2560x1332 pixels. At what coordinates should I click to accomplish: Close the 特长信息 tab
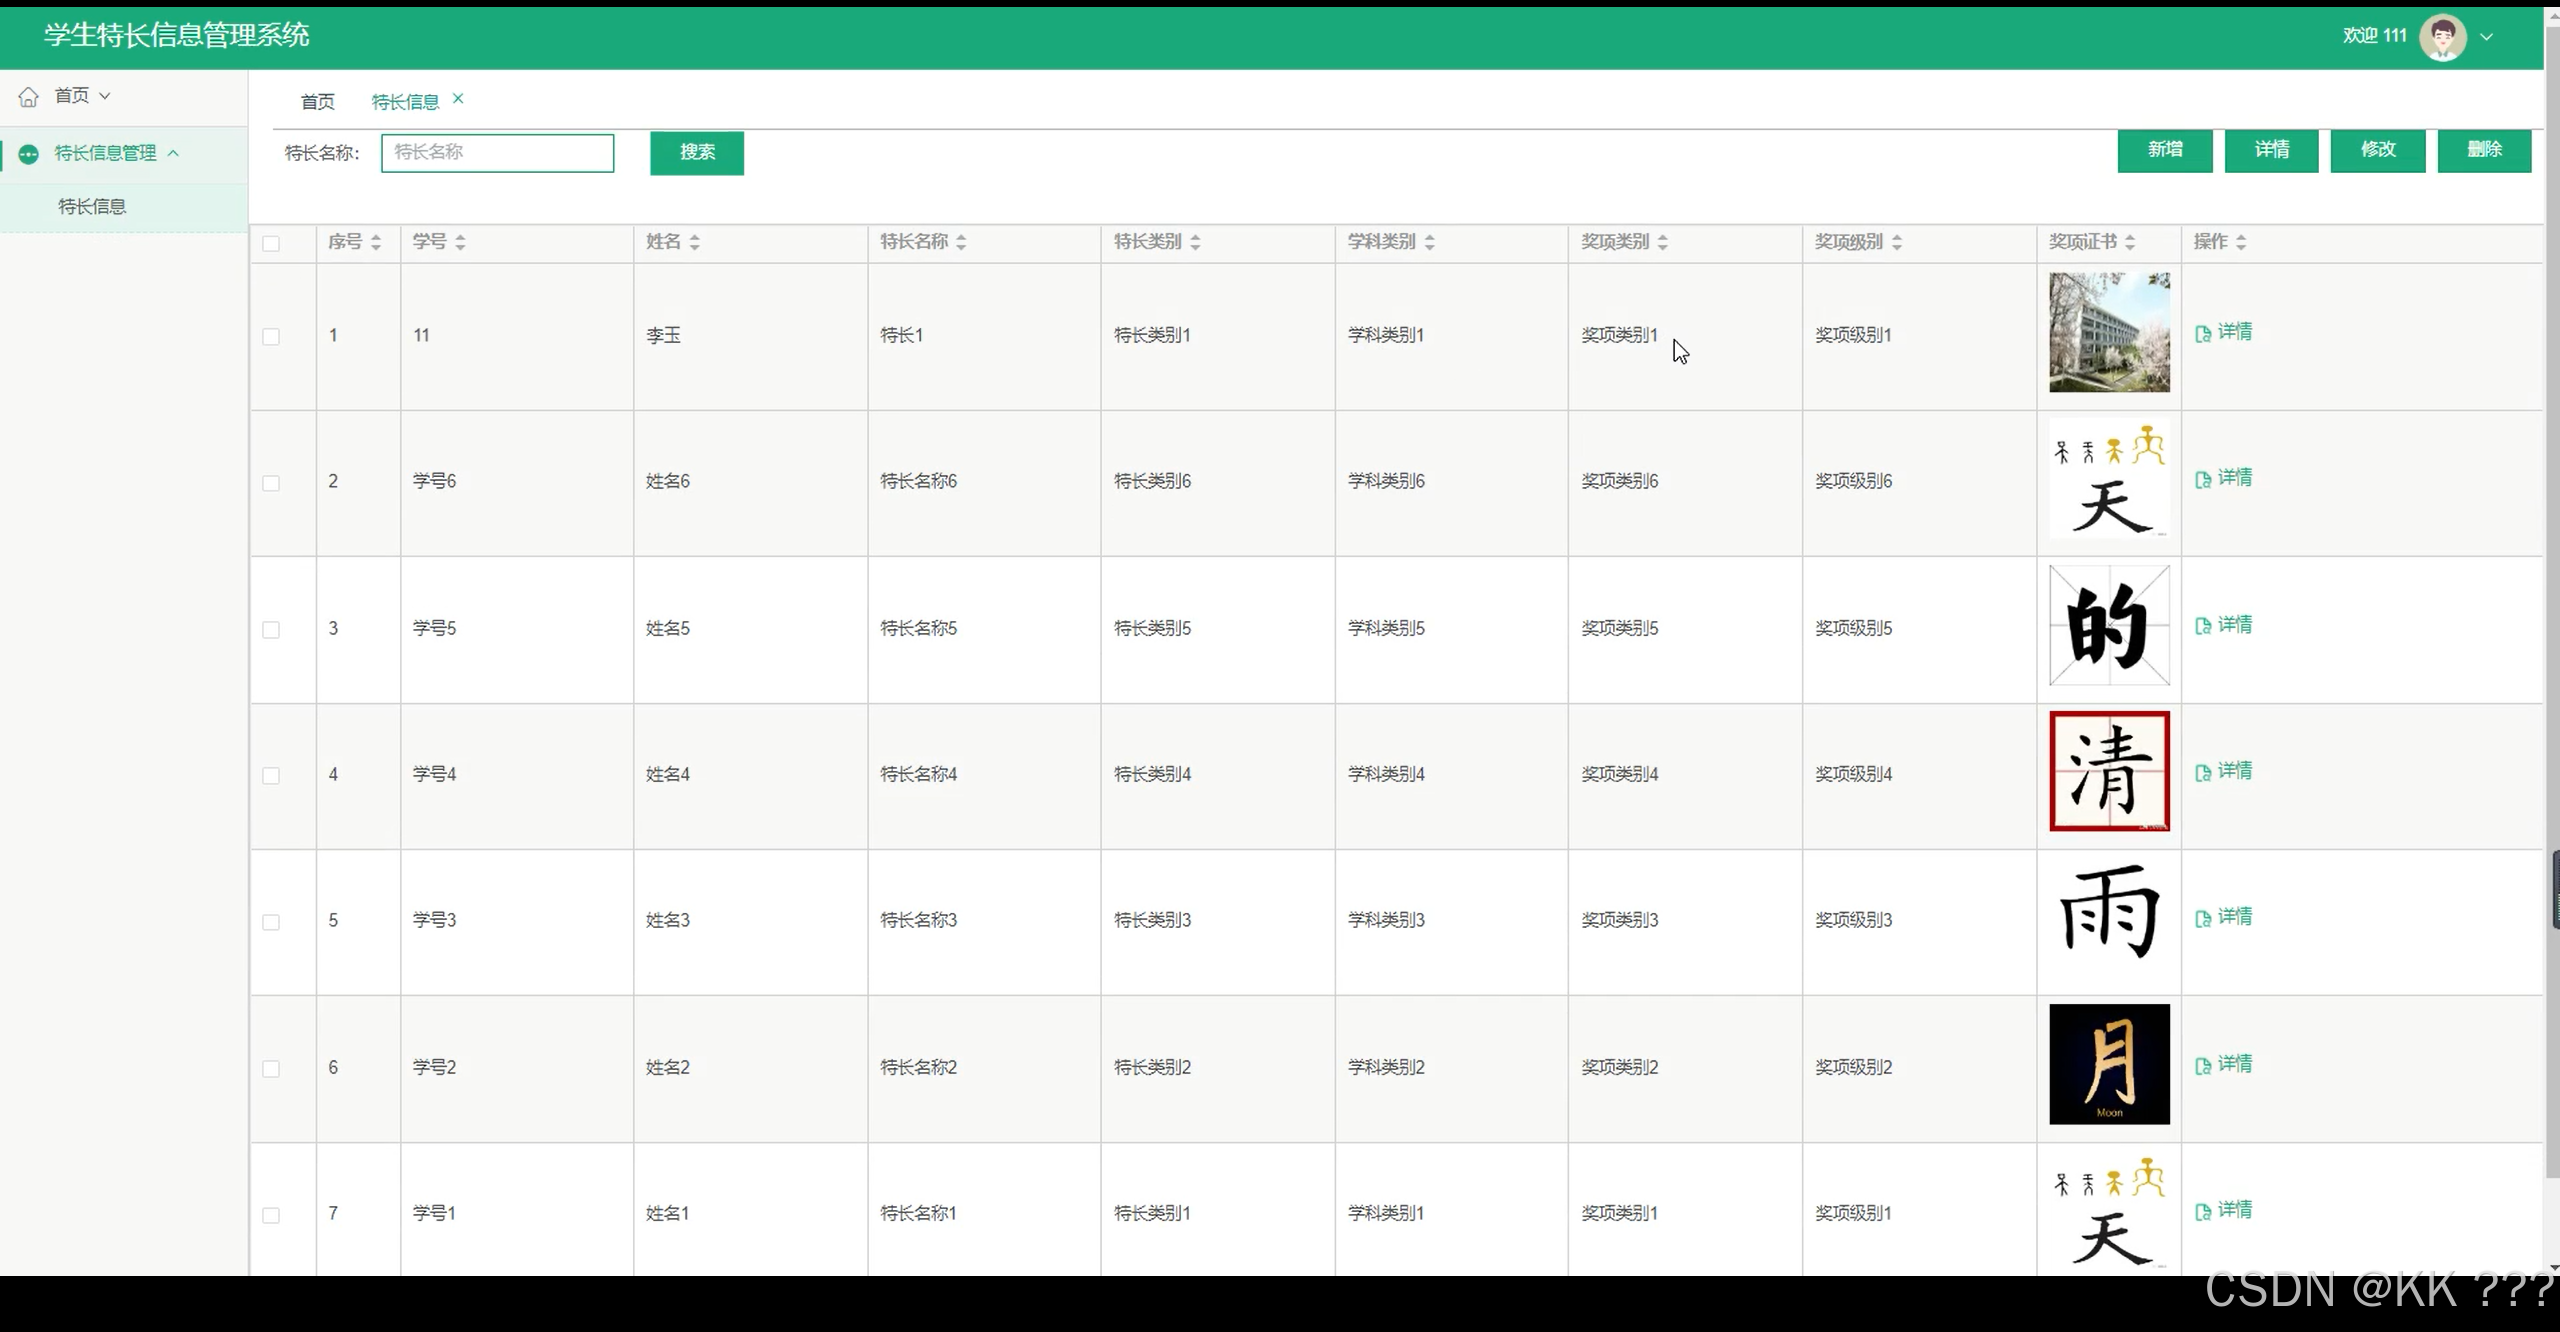pos(458,99)
